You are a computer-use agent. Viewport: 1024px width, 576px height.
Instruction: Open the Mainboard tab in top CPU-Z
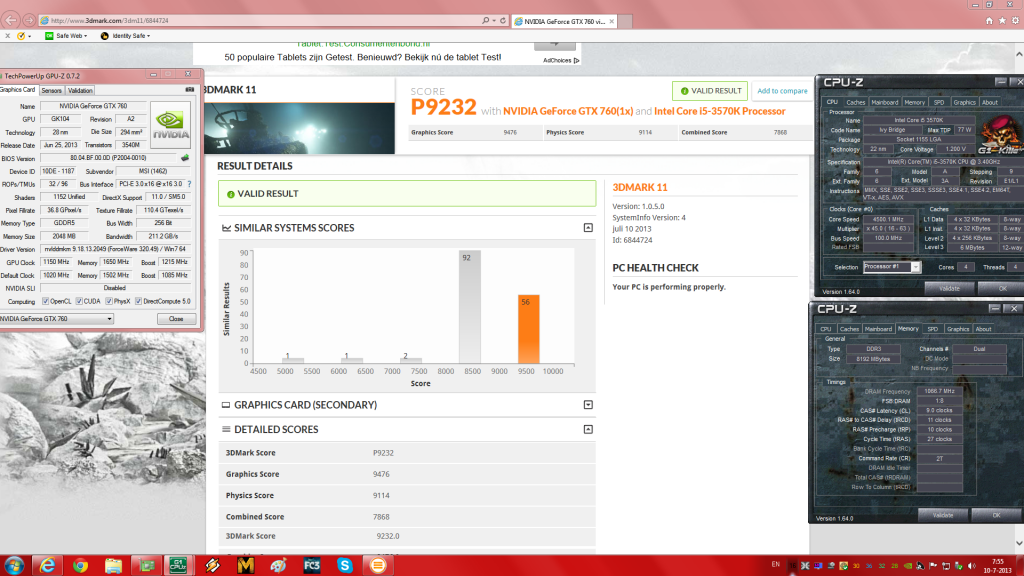point(885,103)
